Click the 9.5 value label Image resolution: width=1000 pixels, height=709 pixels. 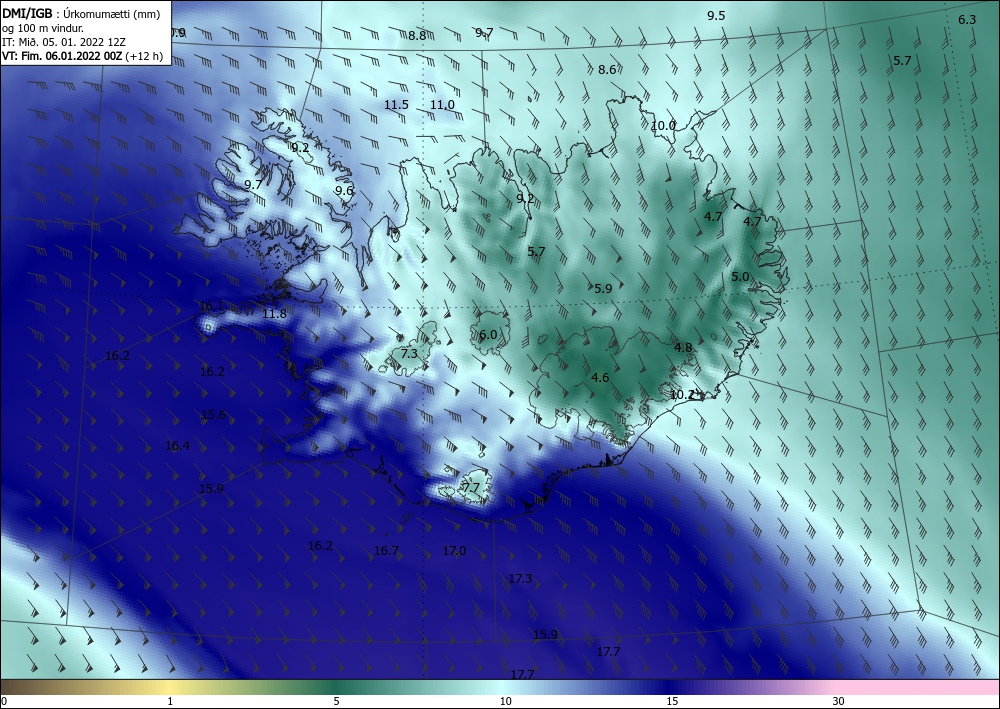click(x=716, y=16)
